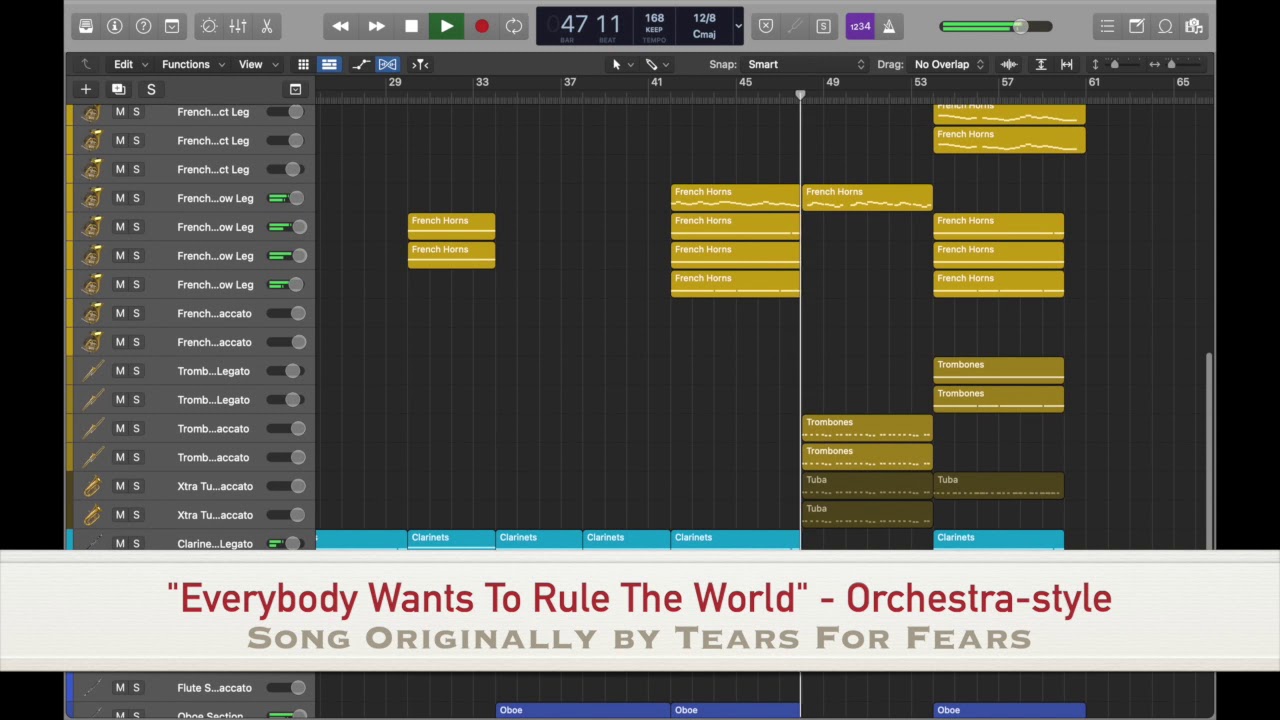Click vertical auto zoom button
1280x720 pixels.
(x=1041, y=64)
